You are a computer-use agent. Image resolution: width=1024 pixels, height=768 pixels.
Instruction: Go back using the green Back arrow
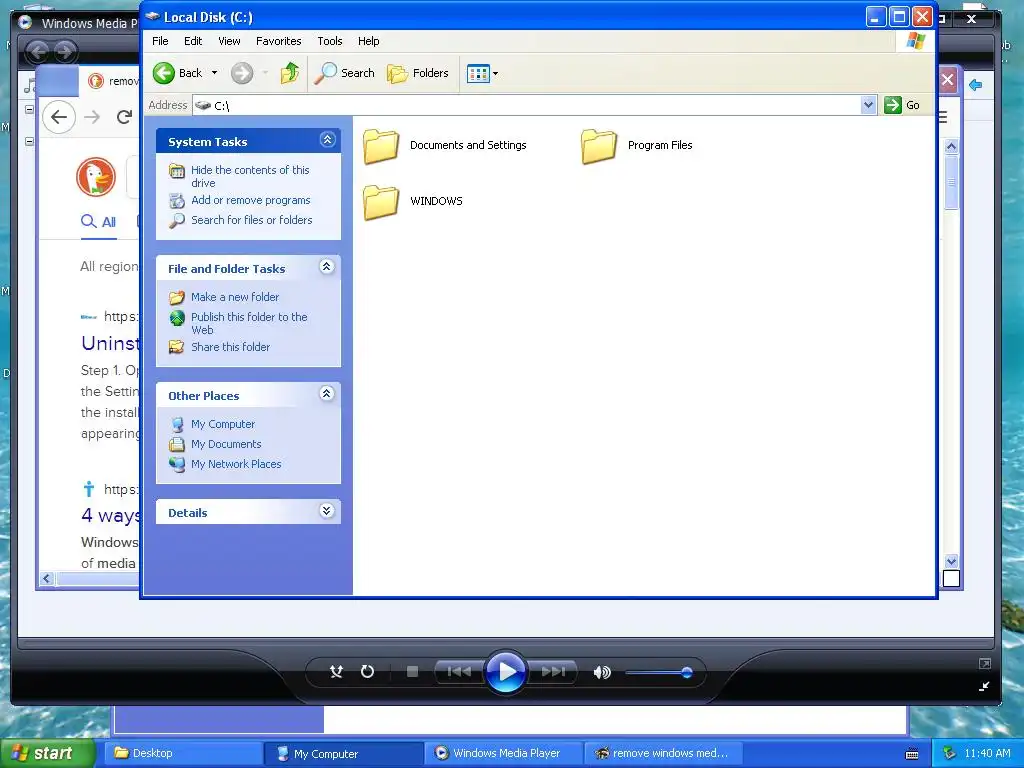point(178,73)
